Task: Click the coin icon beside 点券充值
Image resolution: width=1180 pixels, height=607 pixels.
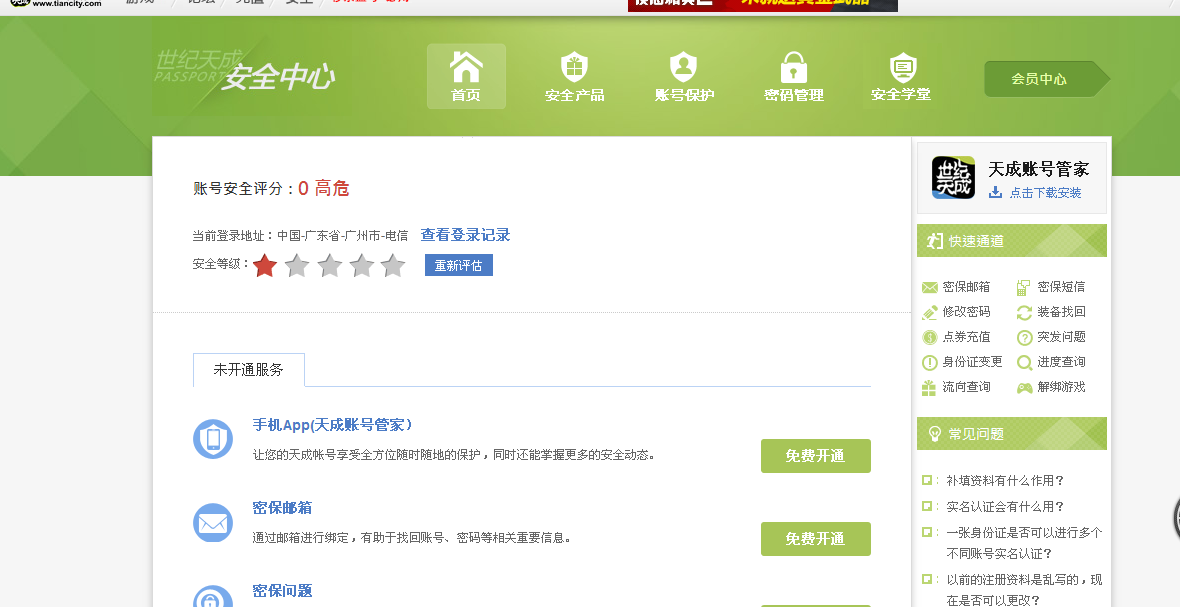Action: click(x=929, y=337)
